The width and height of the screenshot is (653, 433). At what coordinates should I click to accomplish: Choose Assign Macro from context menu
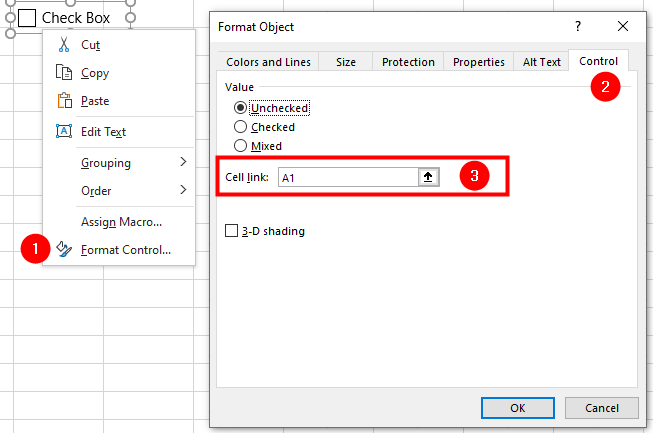[121, 222]
